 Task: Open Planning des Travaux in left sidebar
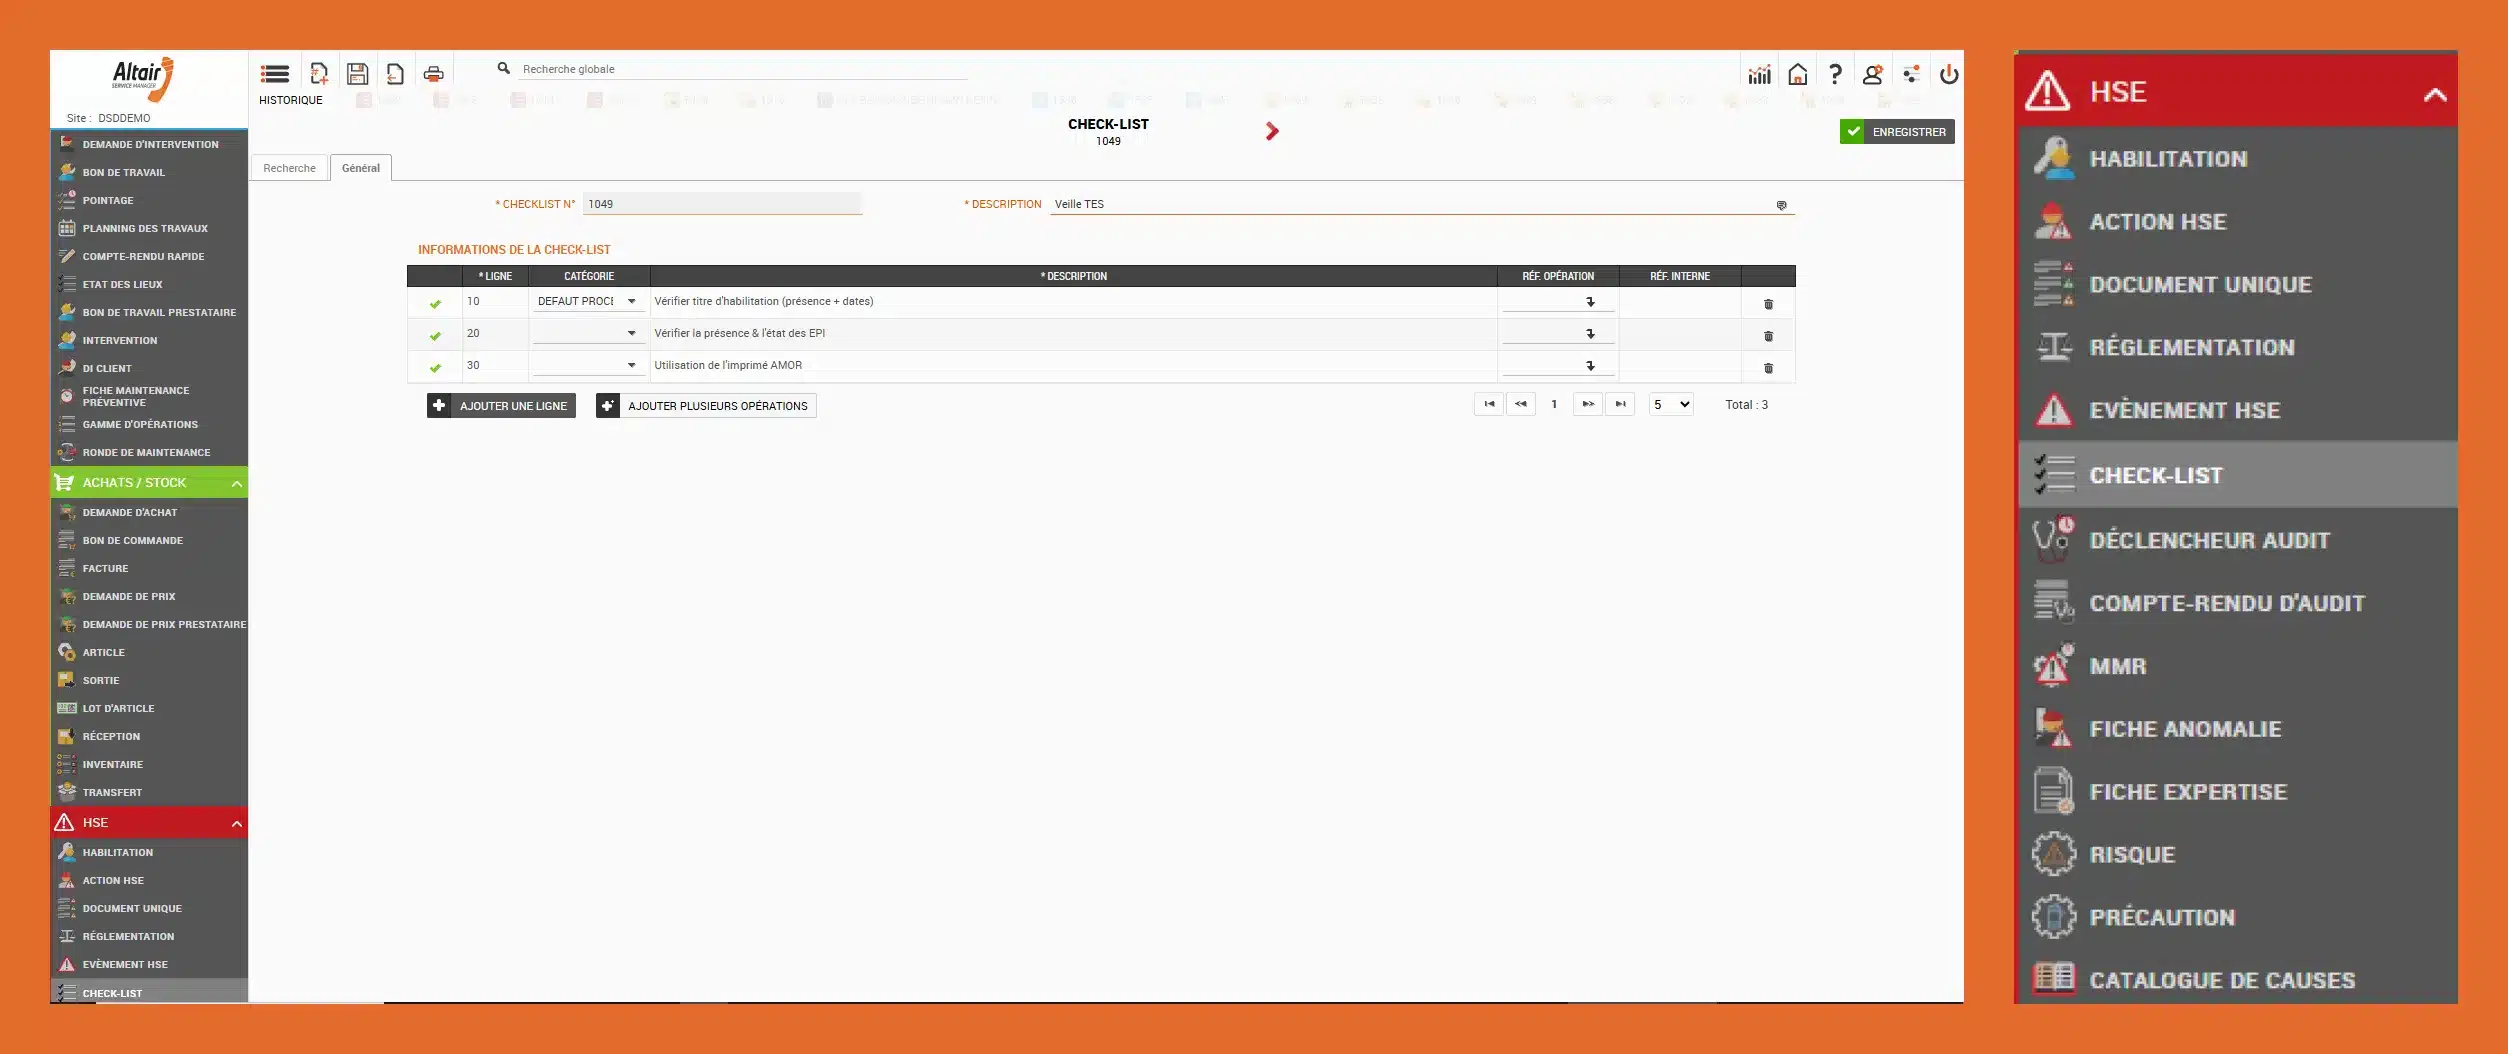[149, 228]
